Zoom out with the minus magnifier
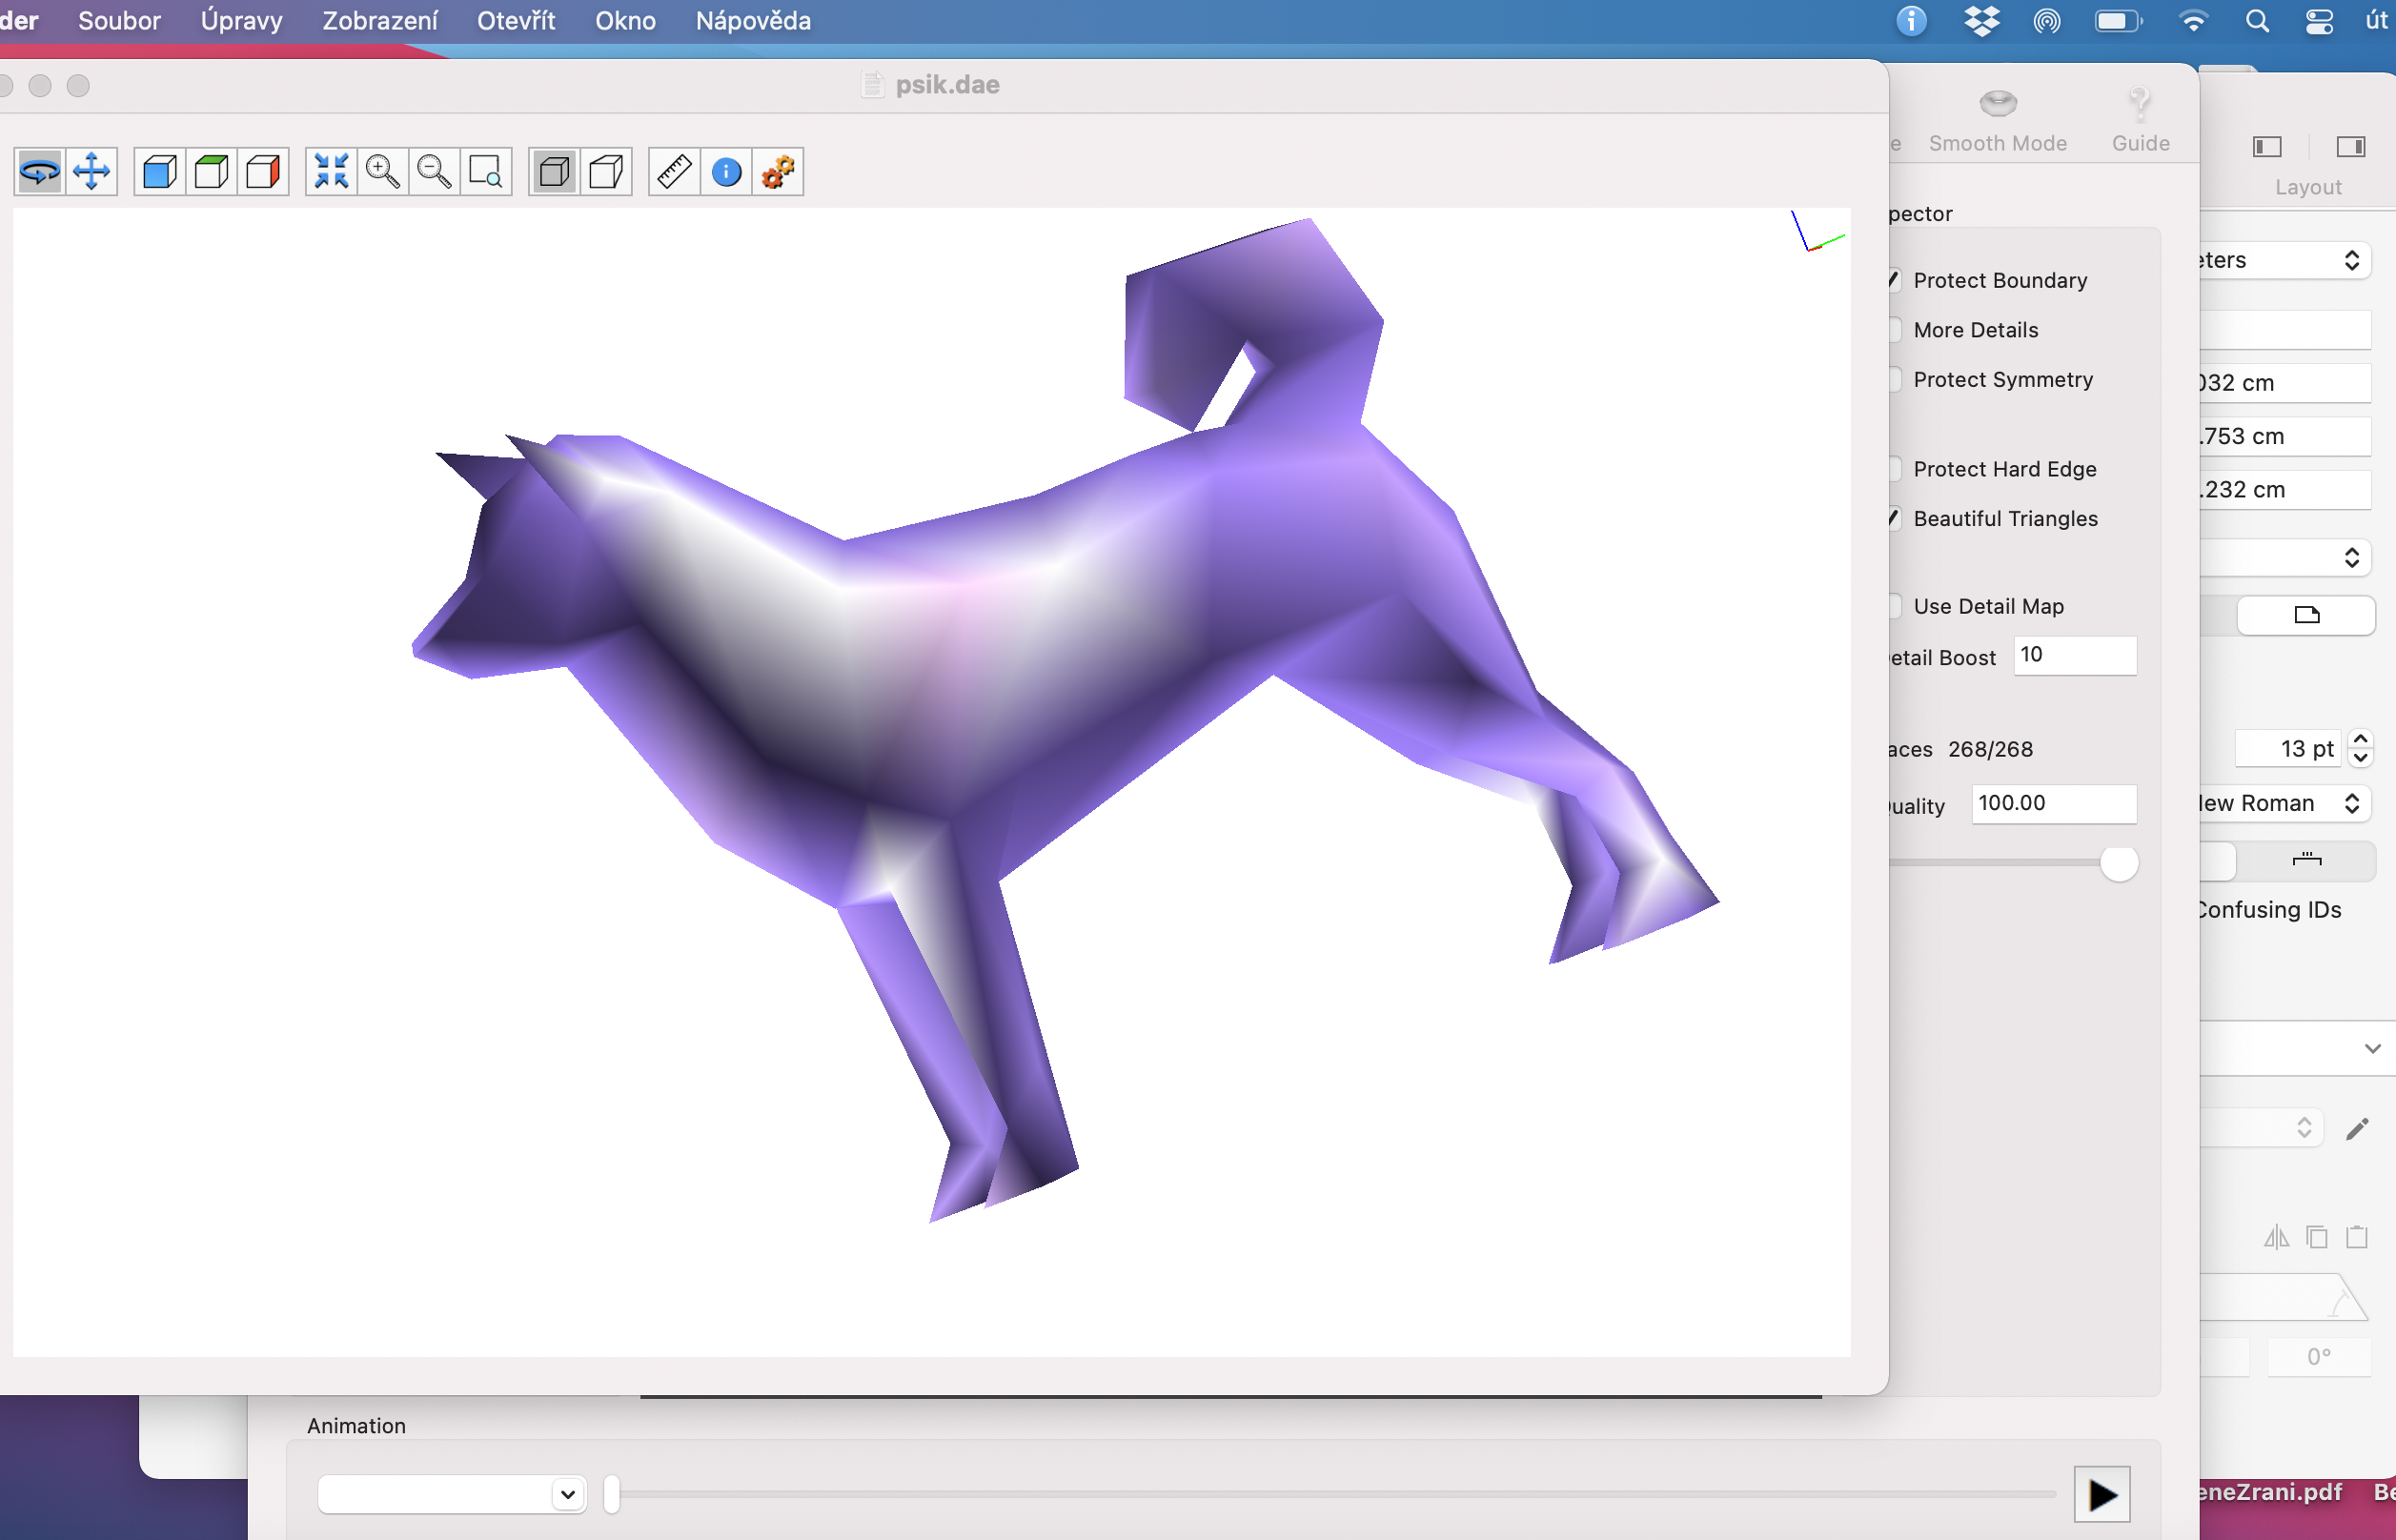This screenshot has height=1540, width=2396. pos(435,172)
